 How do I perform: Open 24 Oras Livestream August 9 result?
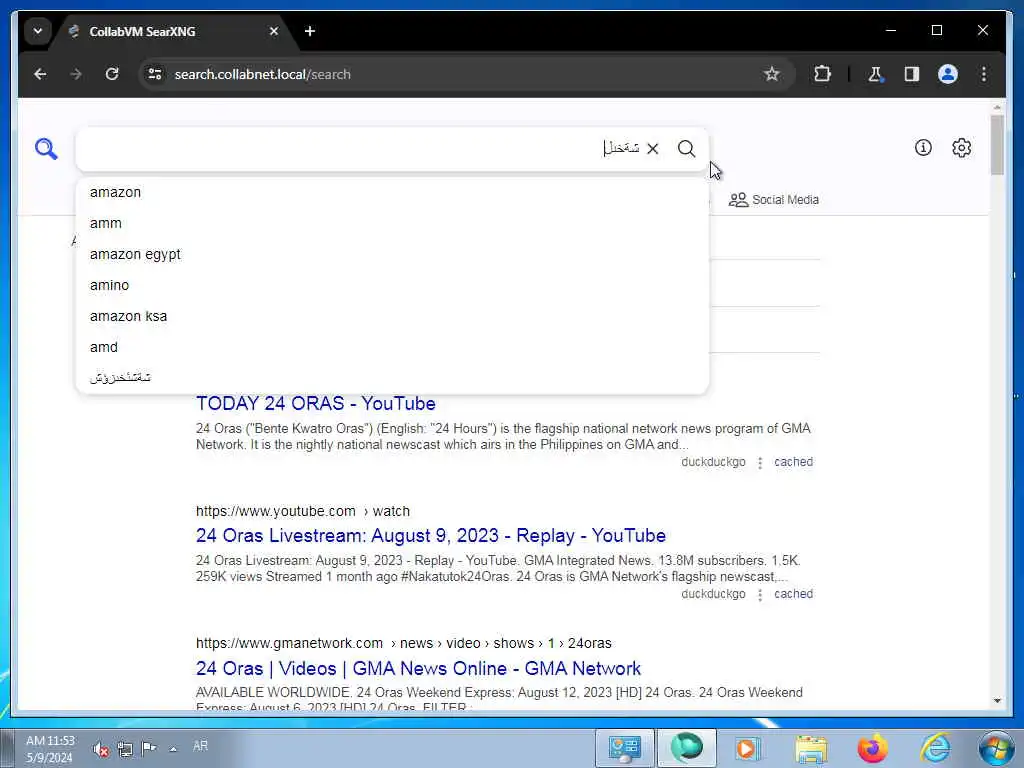pos(430,536)
